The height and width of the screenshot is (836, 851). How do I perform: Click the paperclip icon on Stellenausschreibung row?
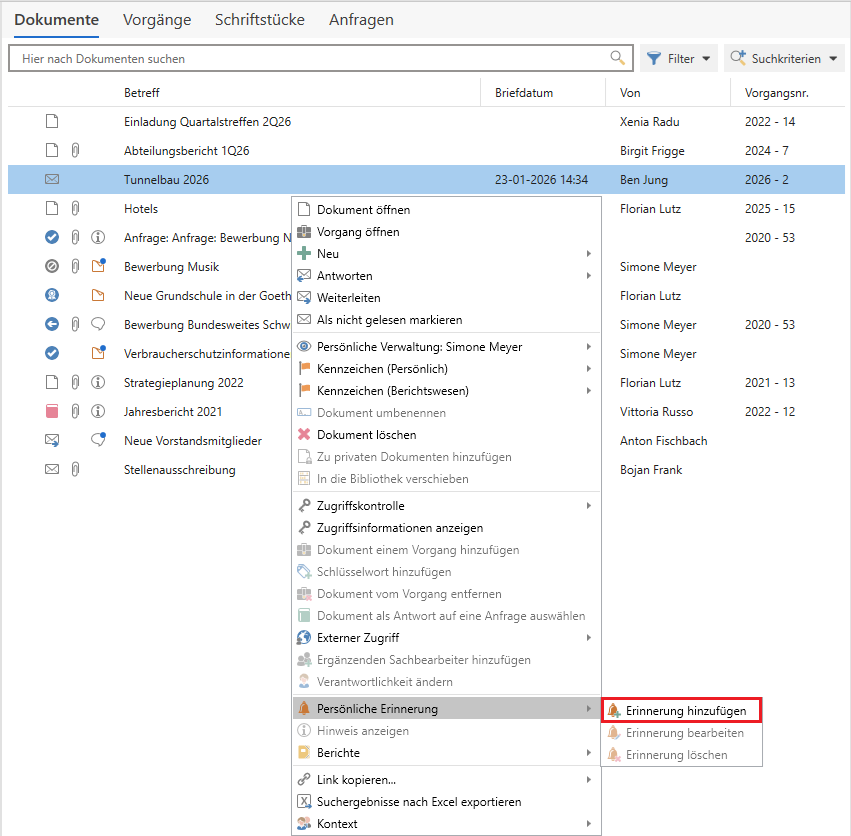click(x=75, y=469)
